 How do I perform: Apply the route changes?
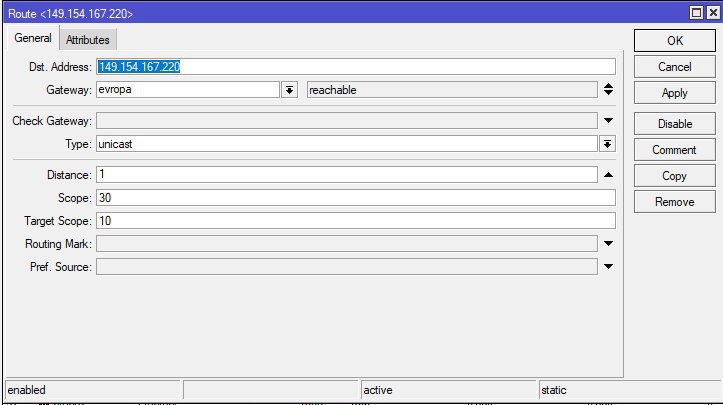(x=675, y=93)
